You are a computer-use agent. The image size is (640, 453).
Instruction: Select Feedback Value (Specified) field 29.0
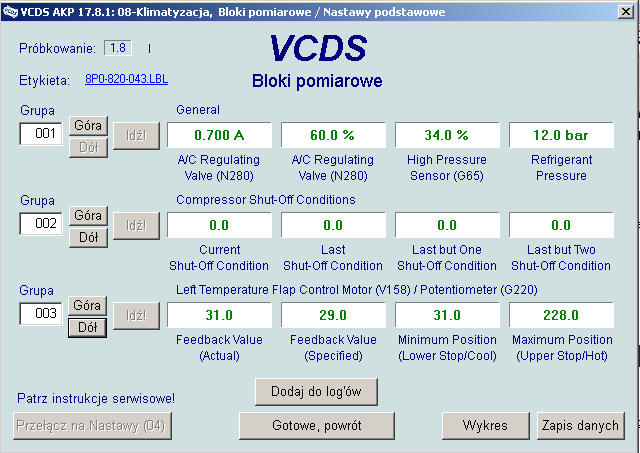pos(333,315)
